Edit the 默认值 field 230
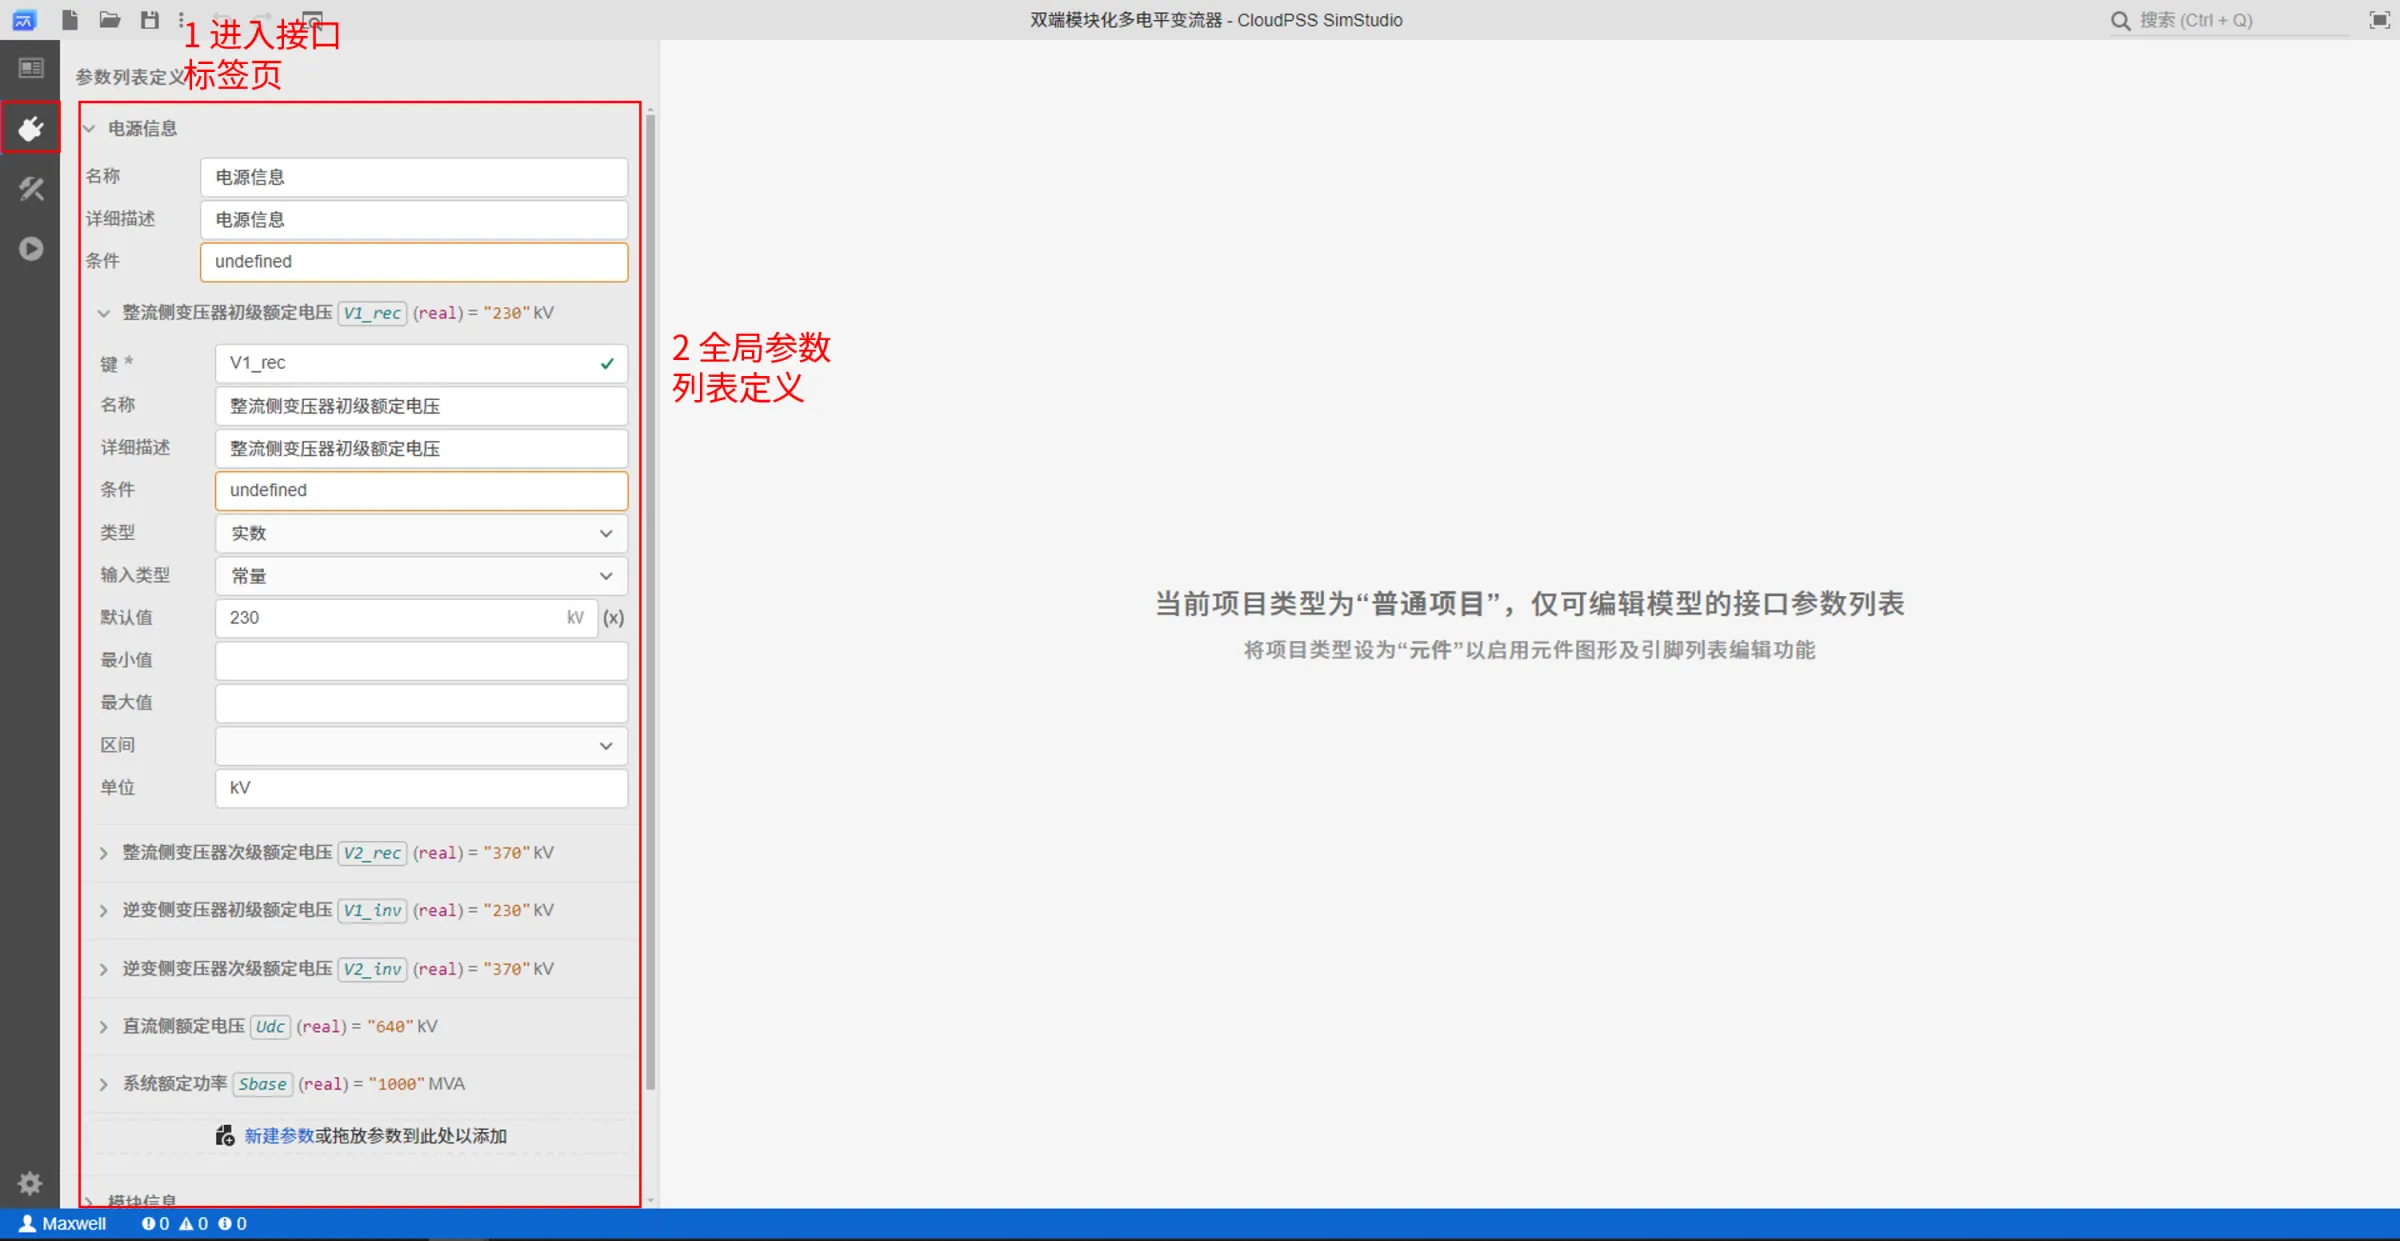This screenshot has height=1241, width=2400. click(406, 618)
